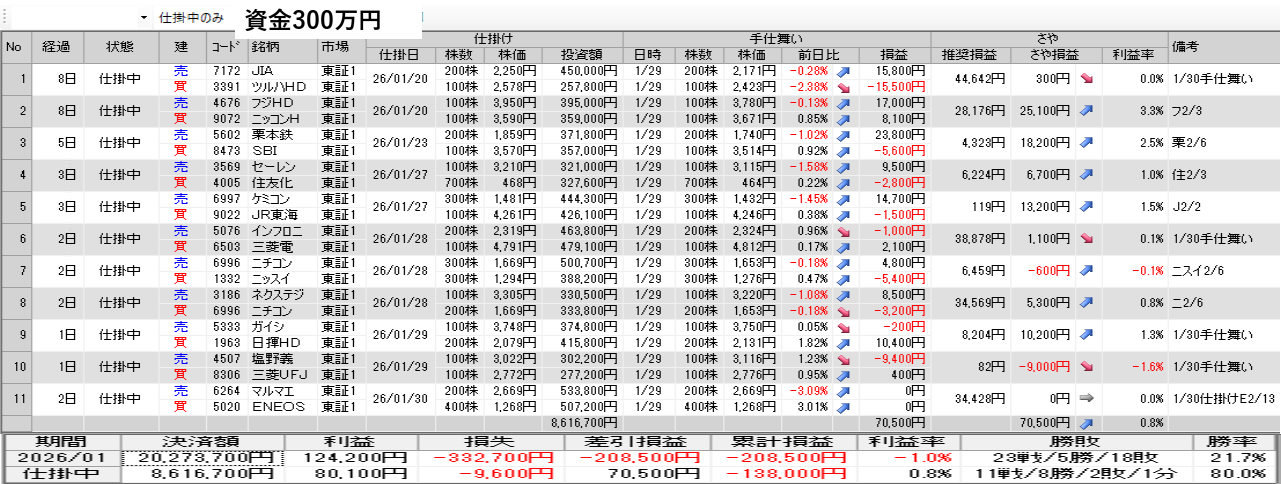Click the red down arrow beside インフロニ's 前日比
This screenshot has width=1281, height=484.
[843, 231]
